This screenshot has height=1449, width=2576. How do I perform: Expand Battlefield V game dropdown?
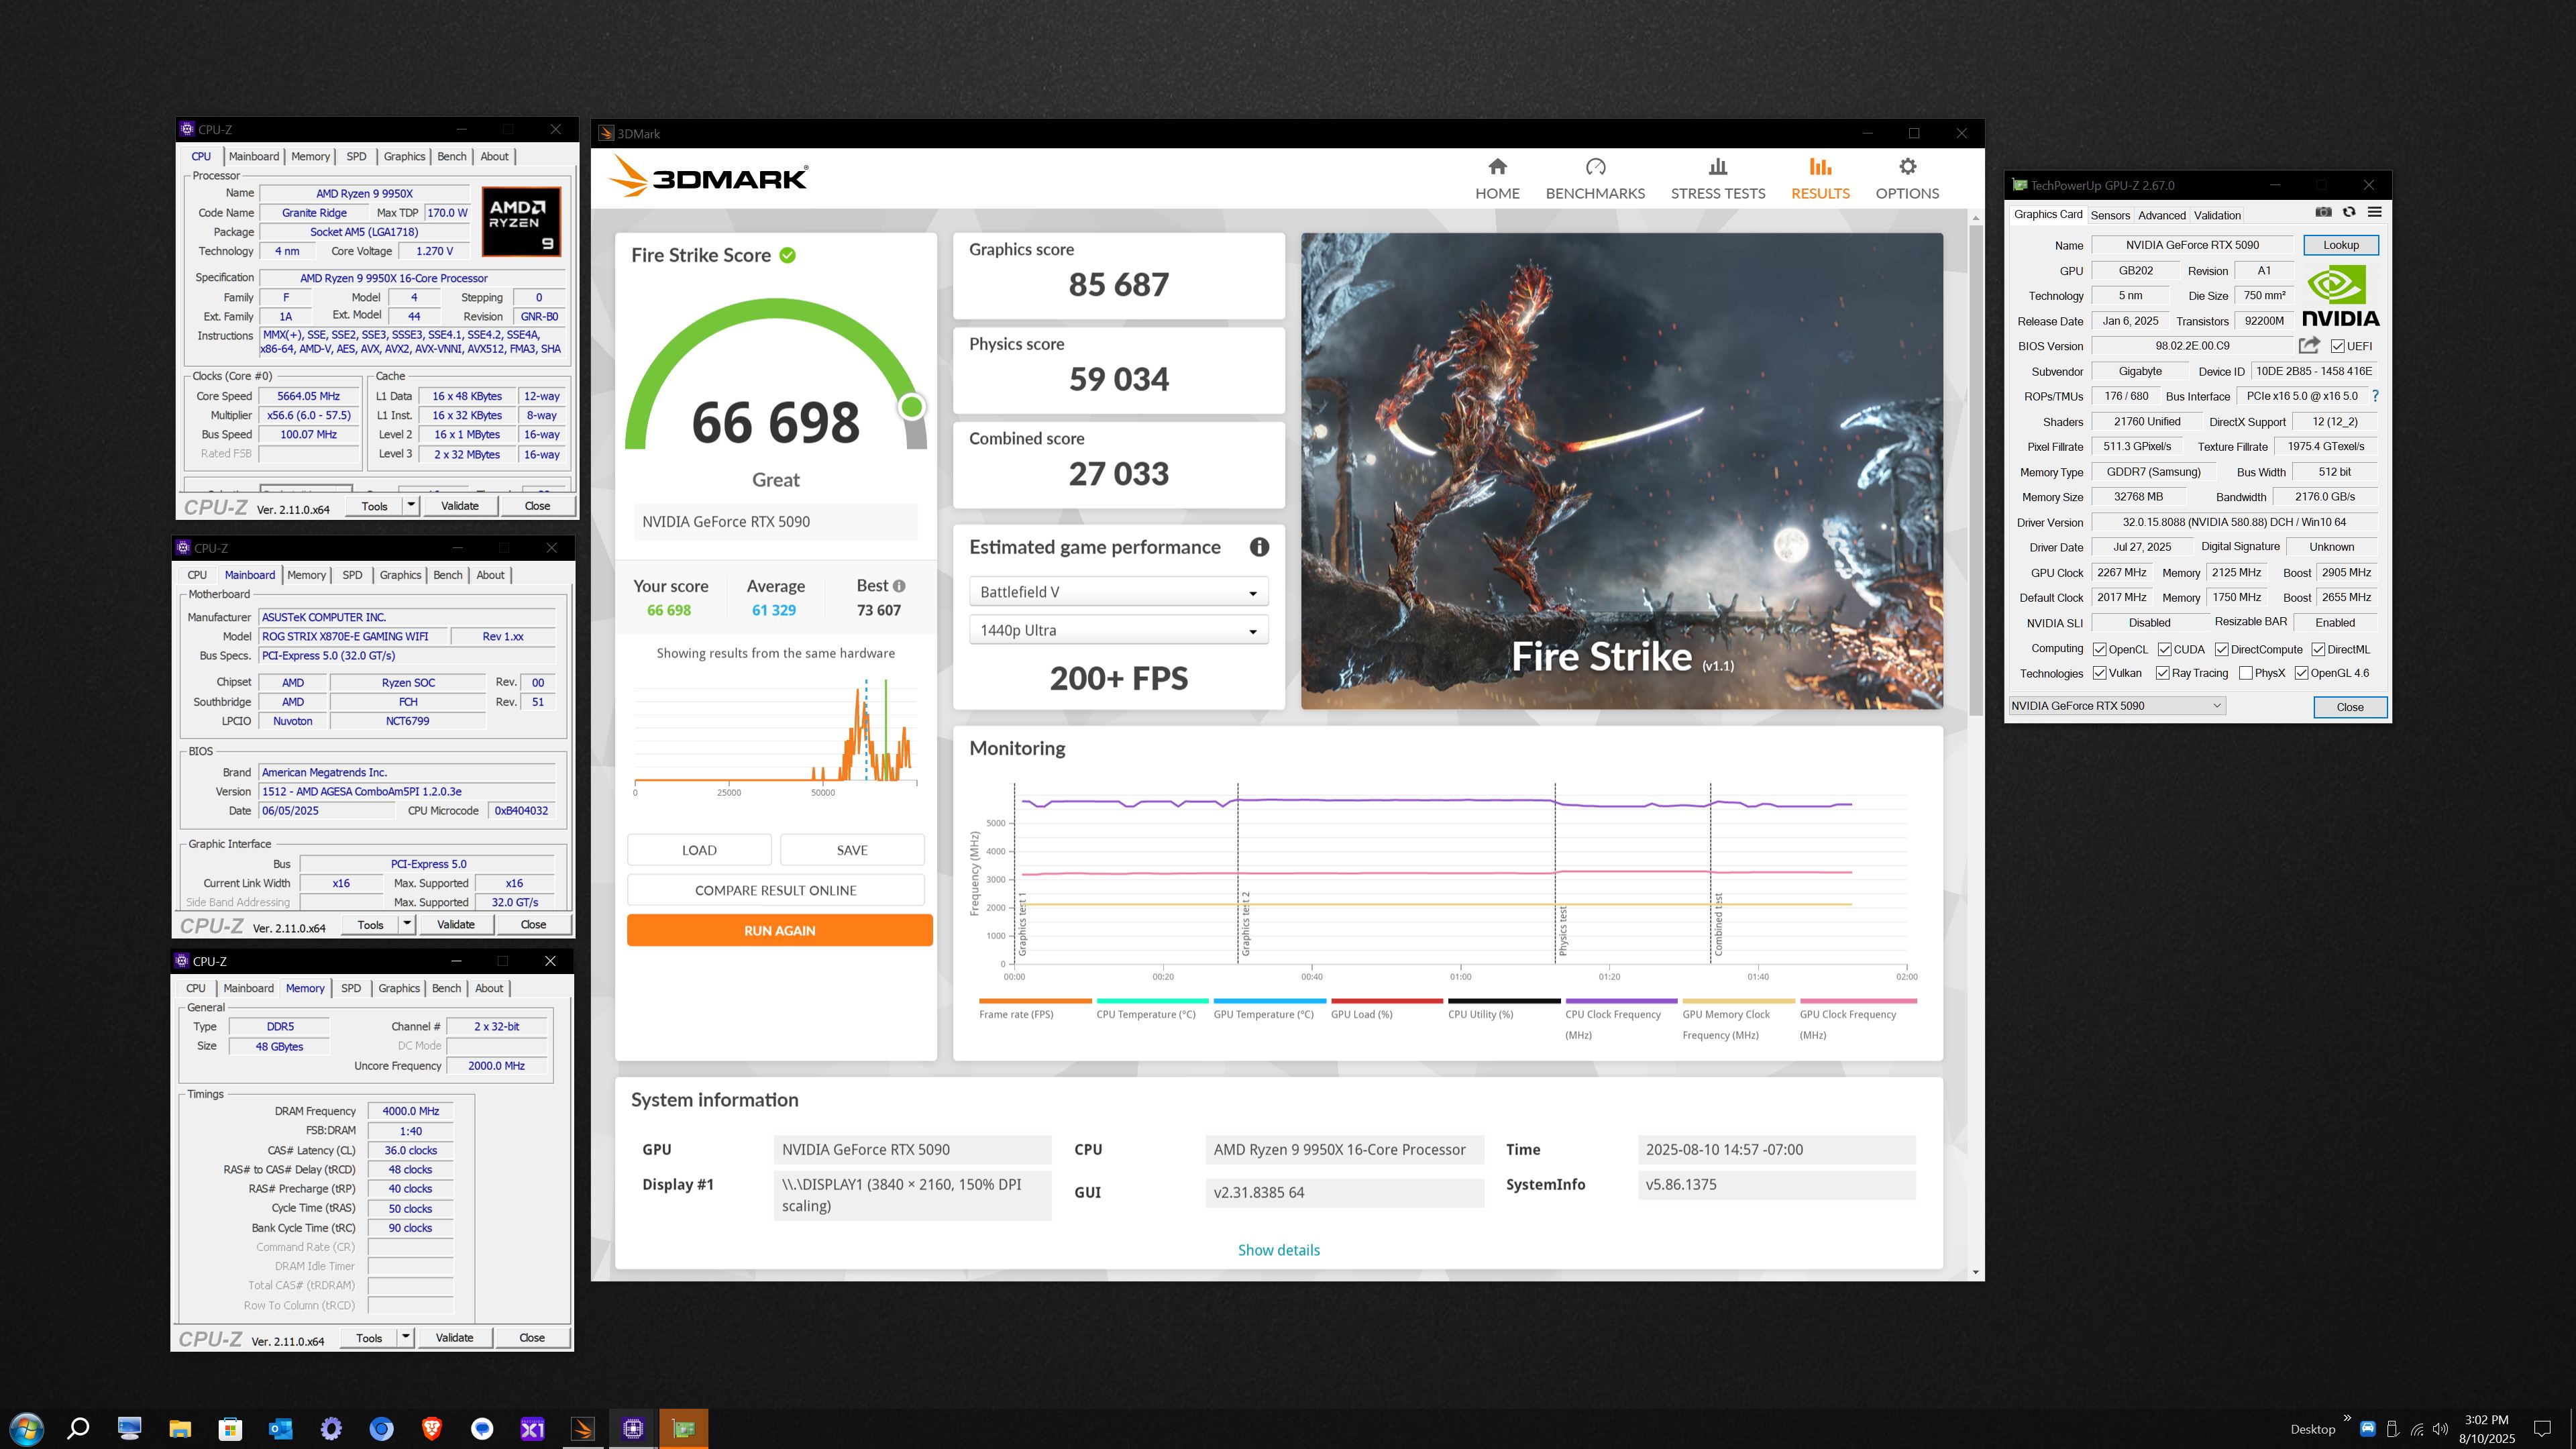click(1118, 592)
